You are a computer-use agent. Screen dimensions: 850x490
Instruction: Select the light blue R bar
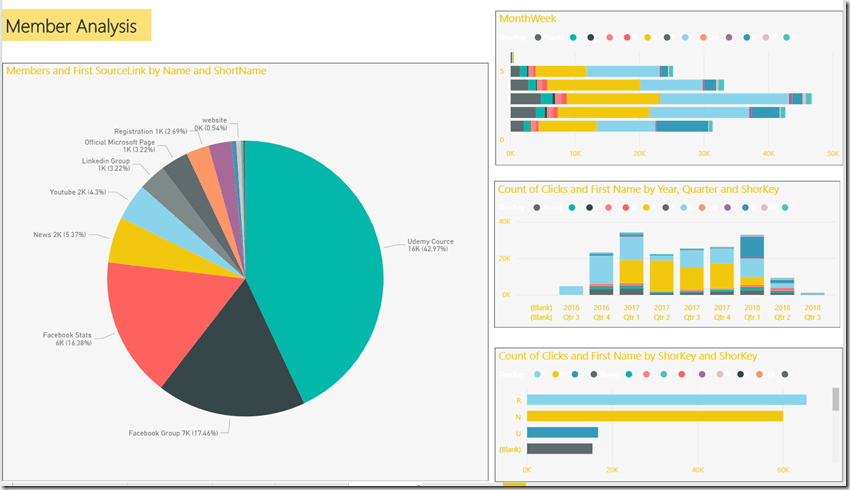(665, 400)
